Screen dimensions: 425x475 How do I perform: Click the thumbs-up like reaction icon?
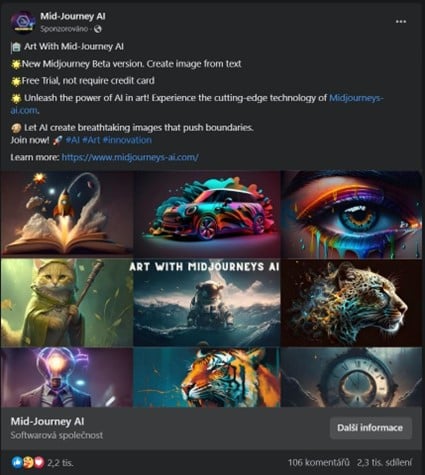click(x=17, y=462)
